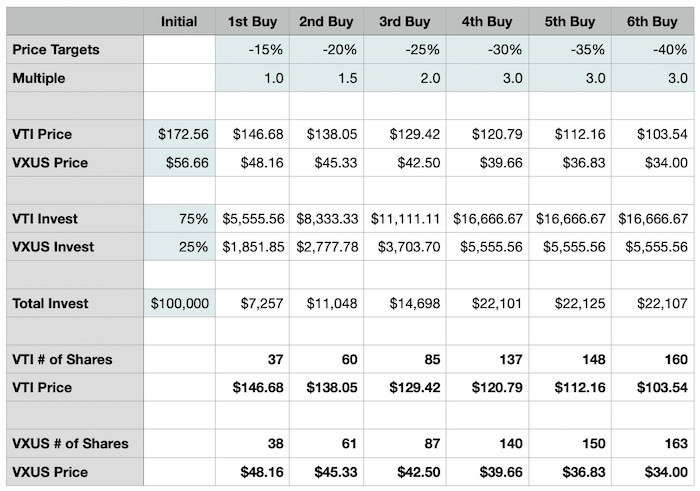Select the 61 VXUS shares cell
The image size is (700, 491).
tap(326, 444)
